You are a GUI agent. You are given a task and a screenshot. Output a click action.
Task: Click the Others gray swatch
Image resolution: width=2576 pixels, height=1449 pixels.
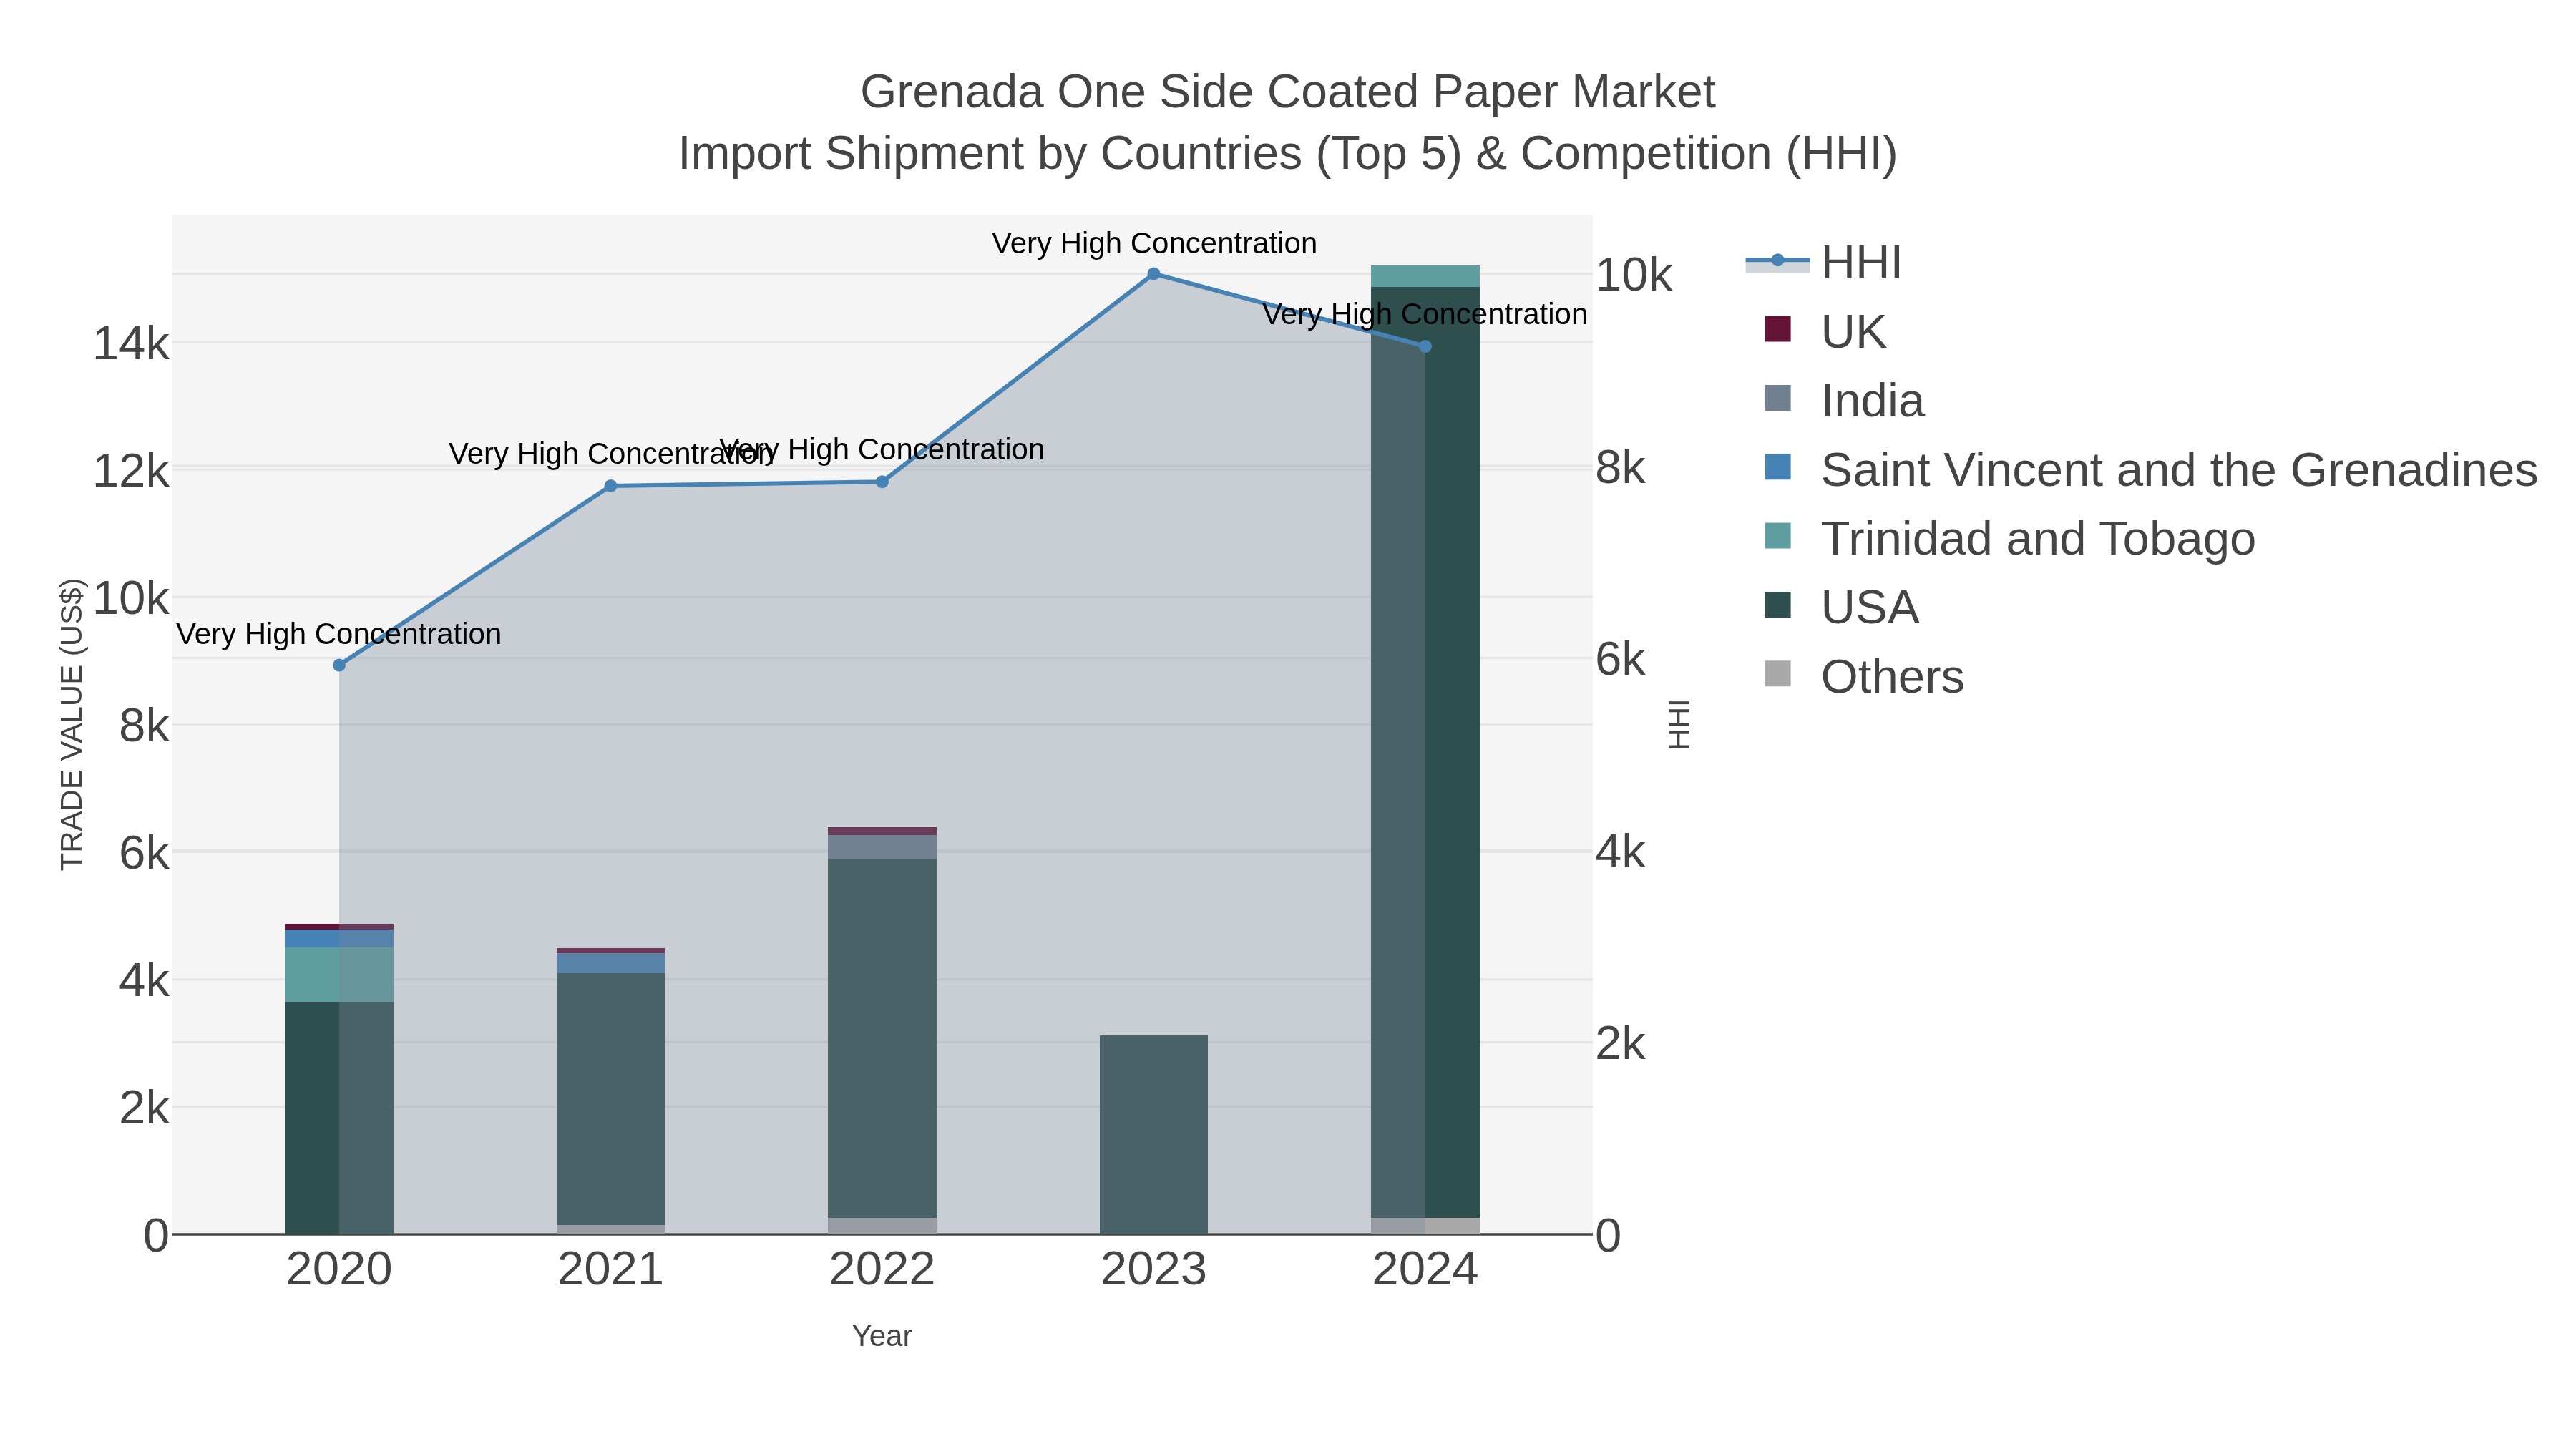(1777, 674)
